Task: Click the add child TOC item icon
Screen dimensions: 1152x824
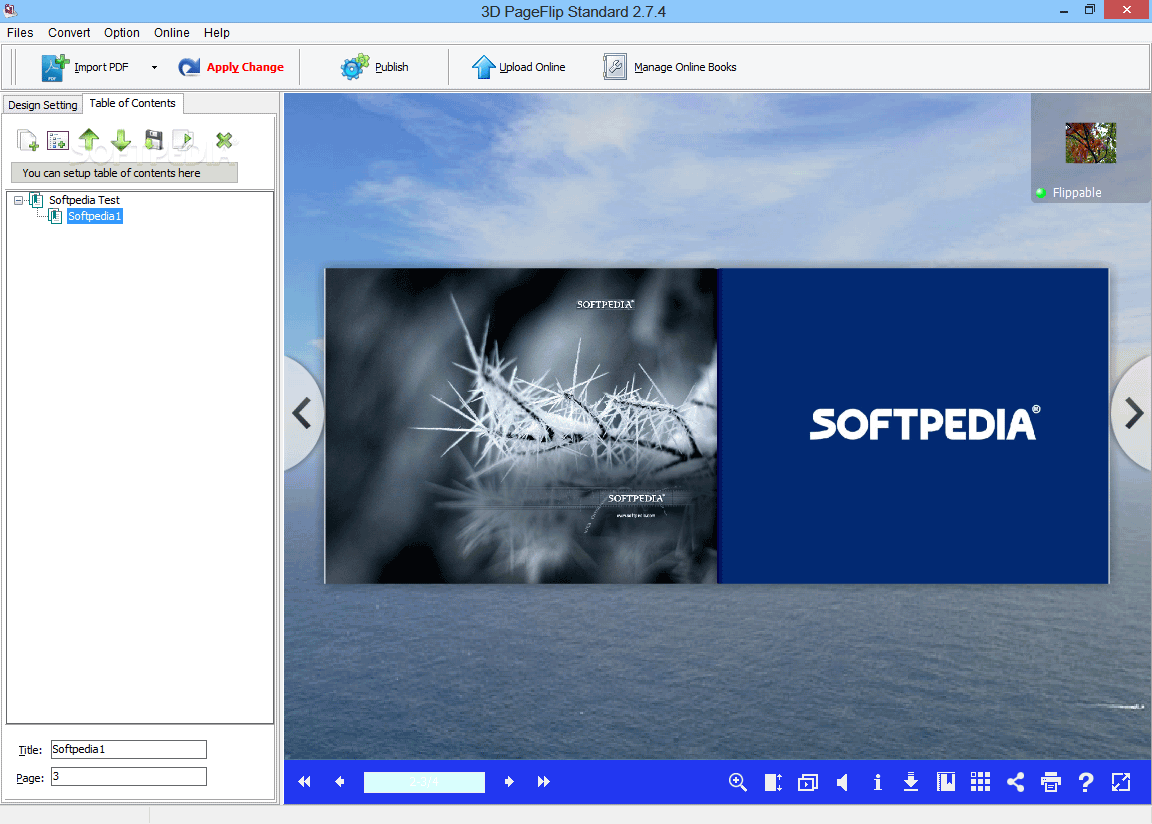Action: pos(57,140)
